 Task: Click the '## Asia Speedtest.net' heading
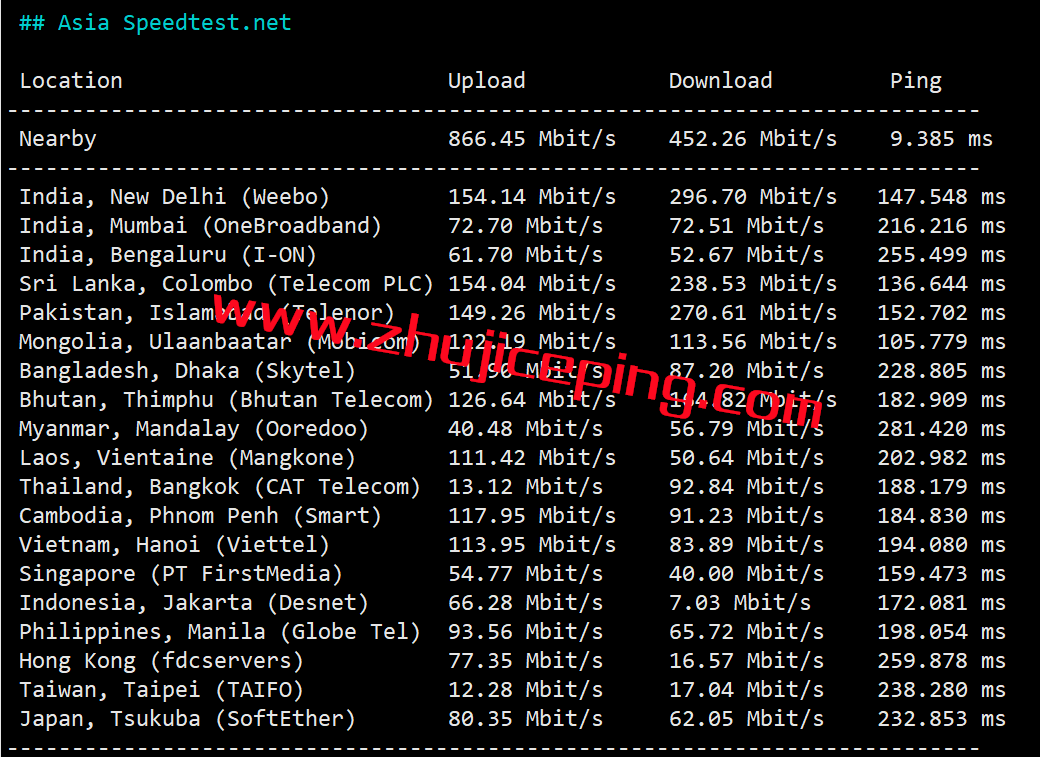pyautogui.click(x=155, y=23)
